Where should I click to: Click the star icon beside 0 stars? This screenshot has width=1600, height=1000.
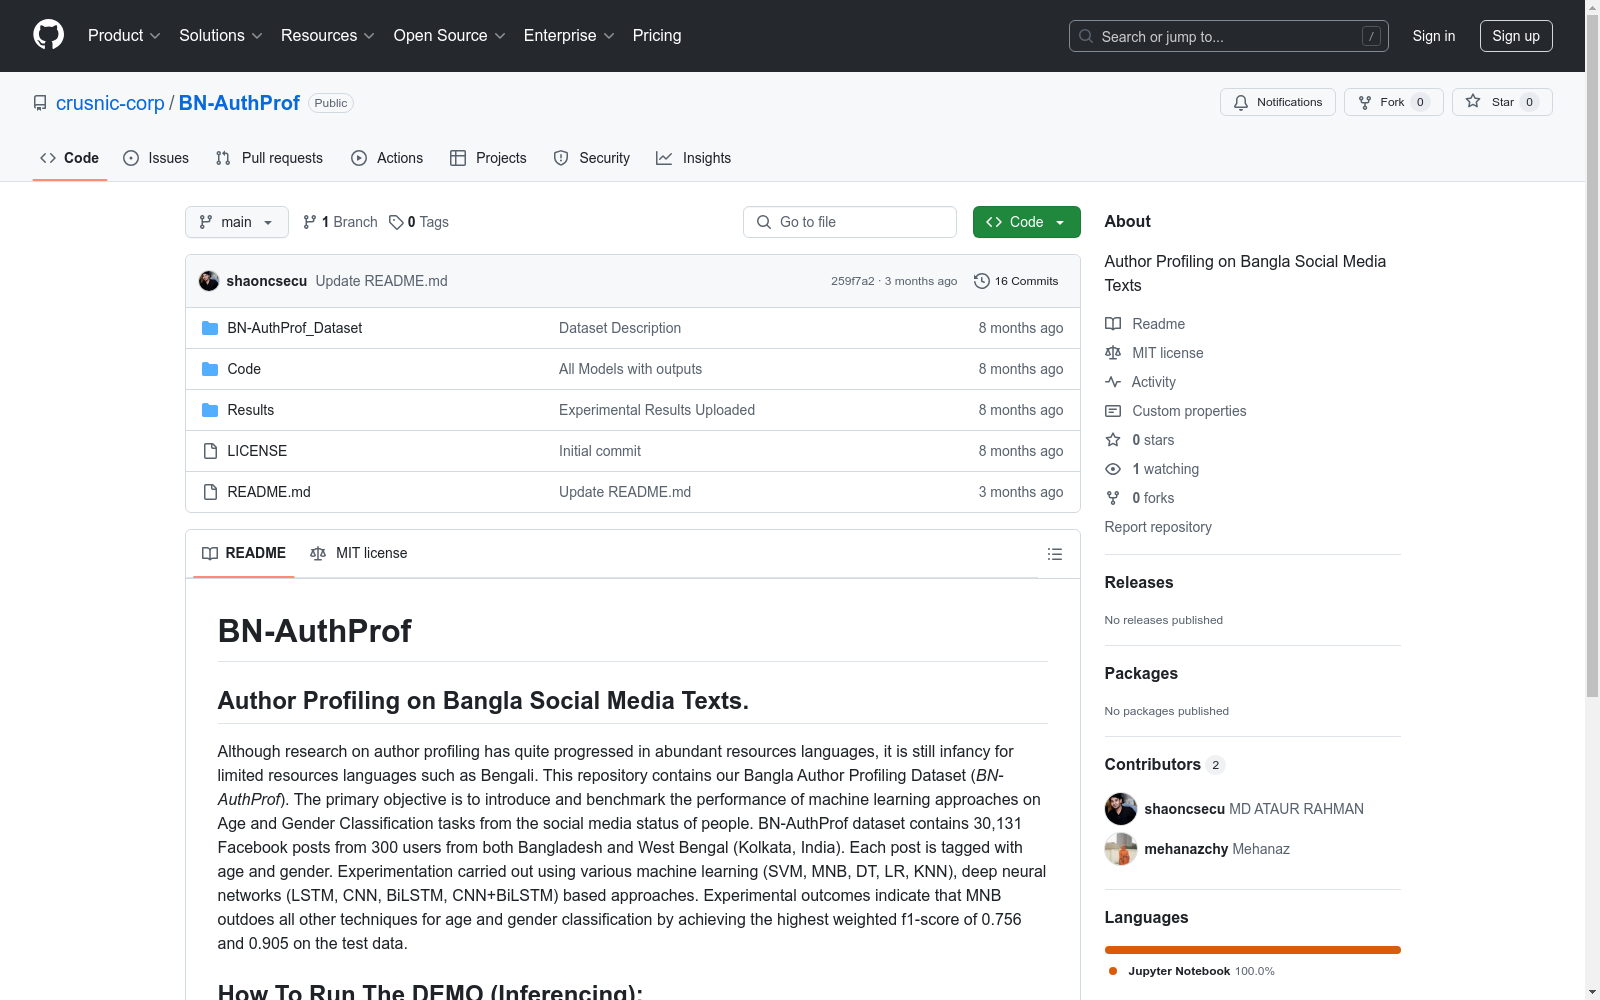click(x=1113, y=440)
